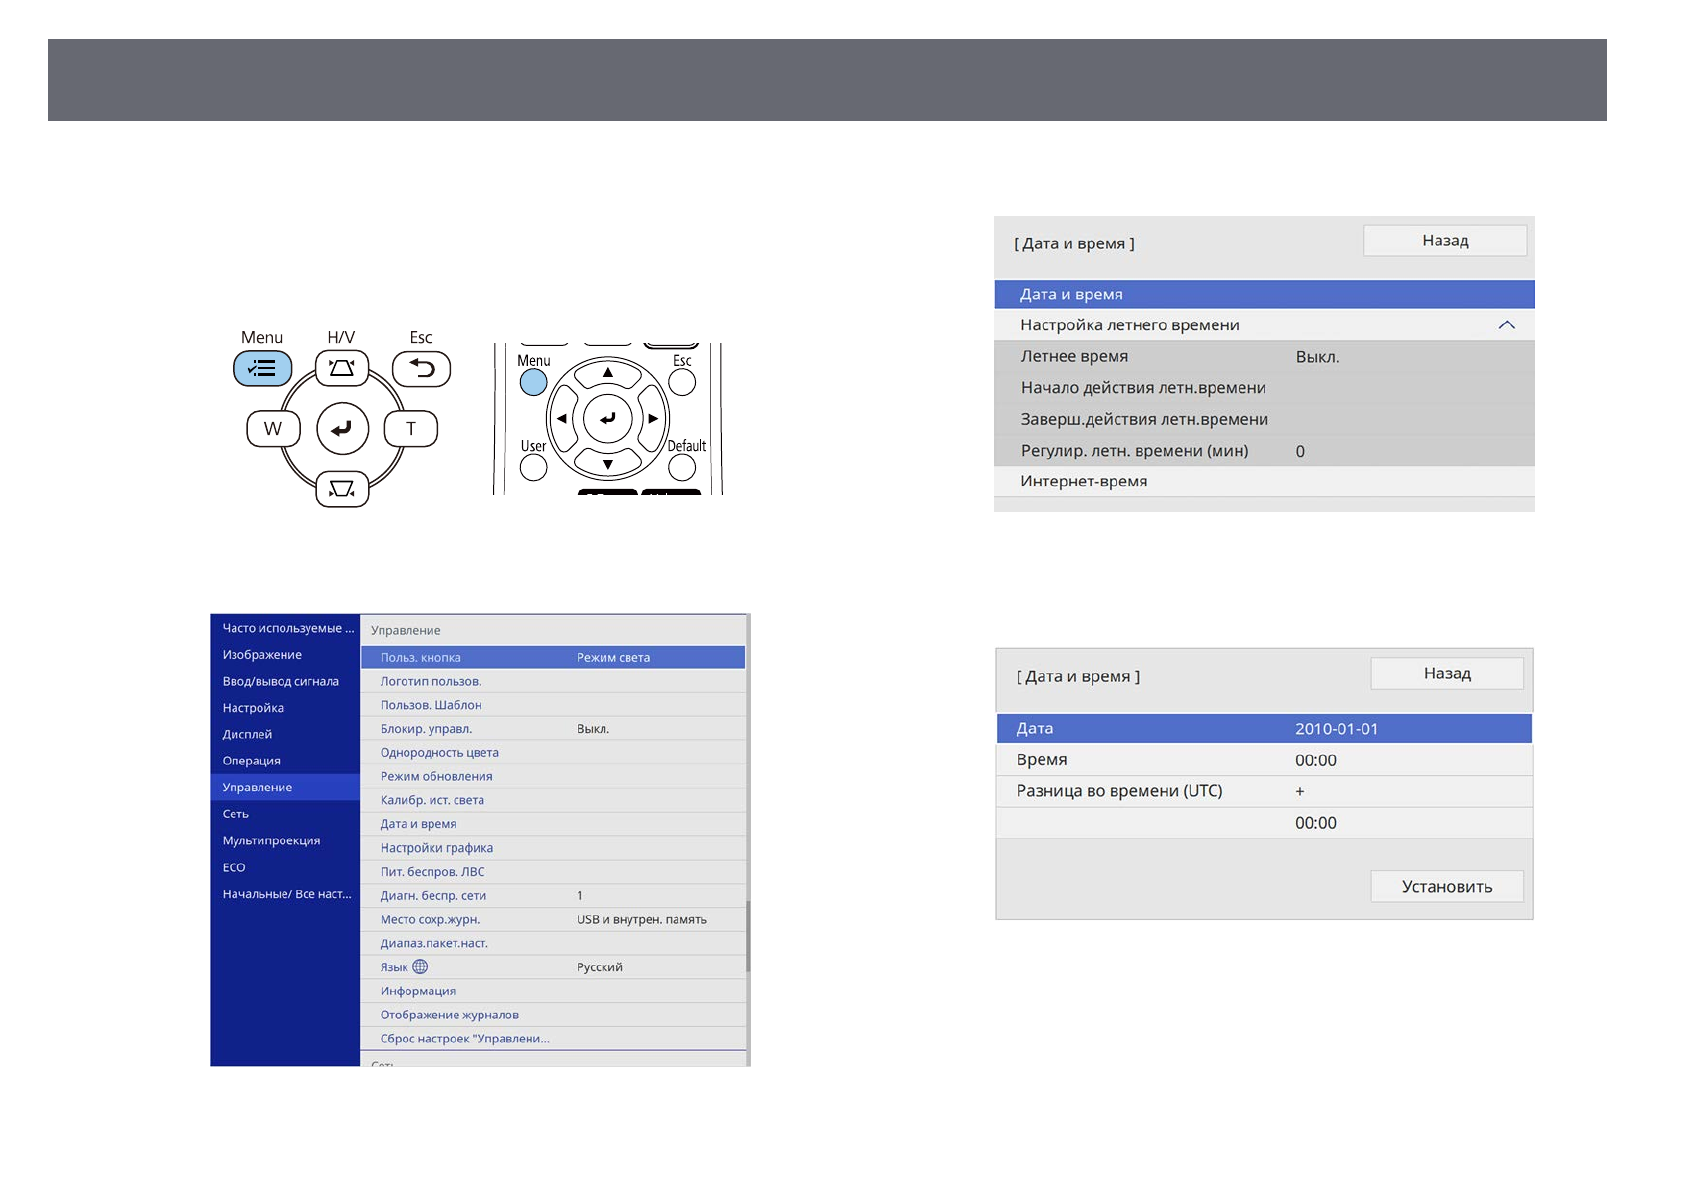Click the settings list vertical scrollbar
This screenshot has height=1190, width=1684.
point(747,935)
